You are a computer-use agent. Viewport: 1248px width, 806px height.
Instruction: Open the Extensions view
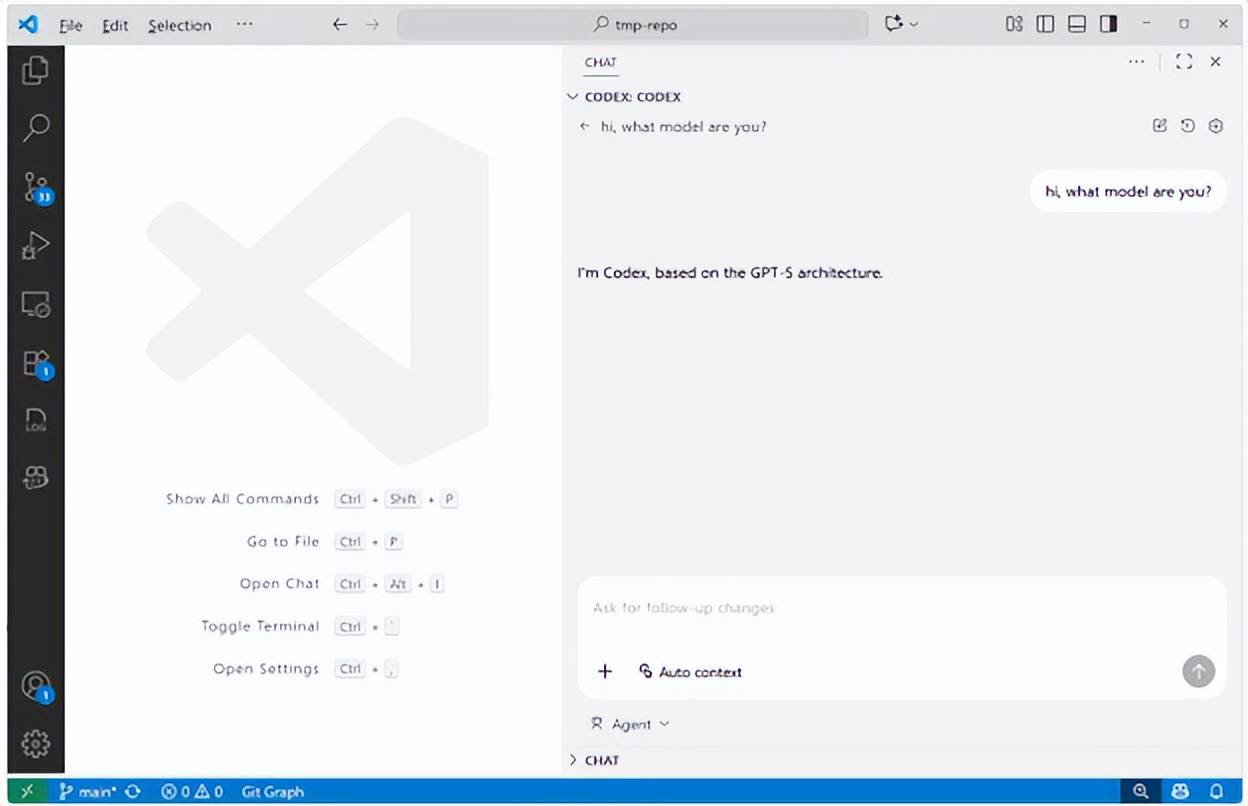click(36, 363)
